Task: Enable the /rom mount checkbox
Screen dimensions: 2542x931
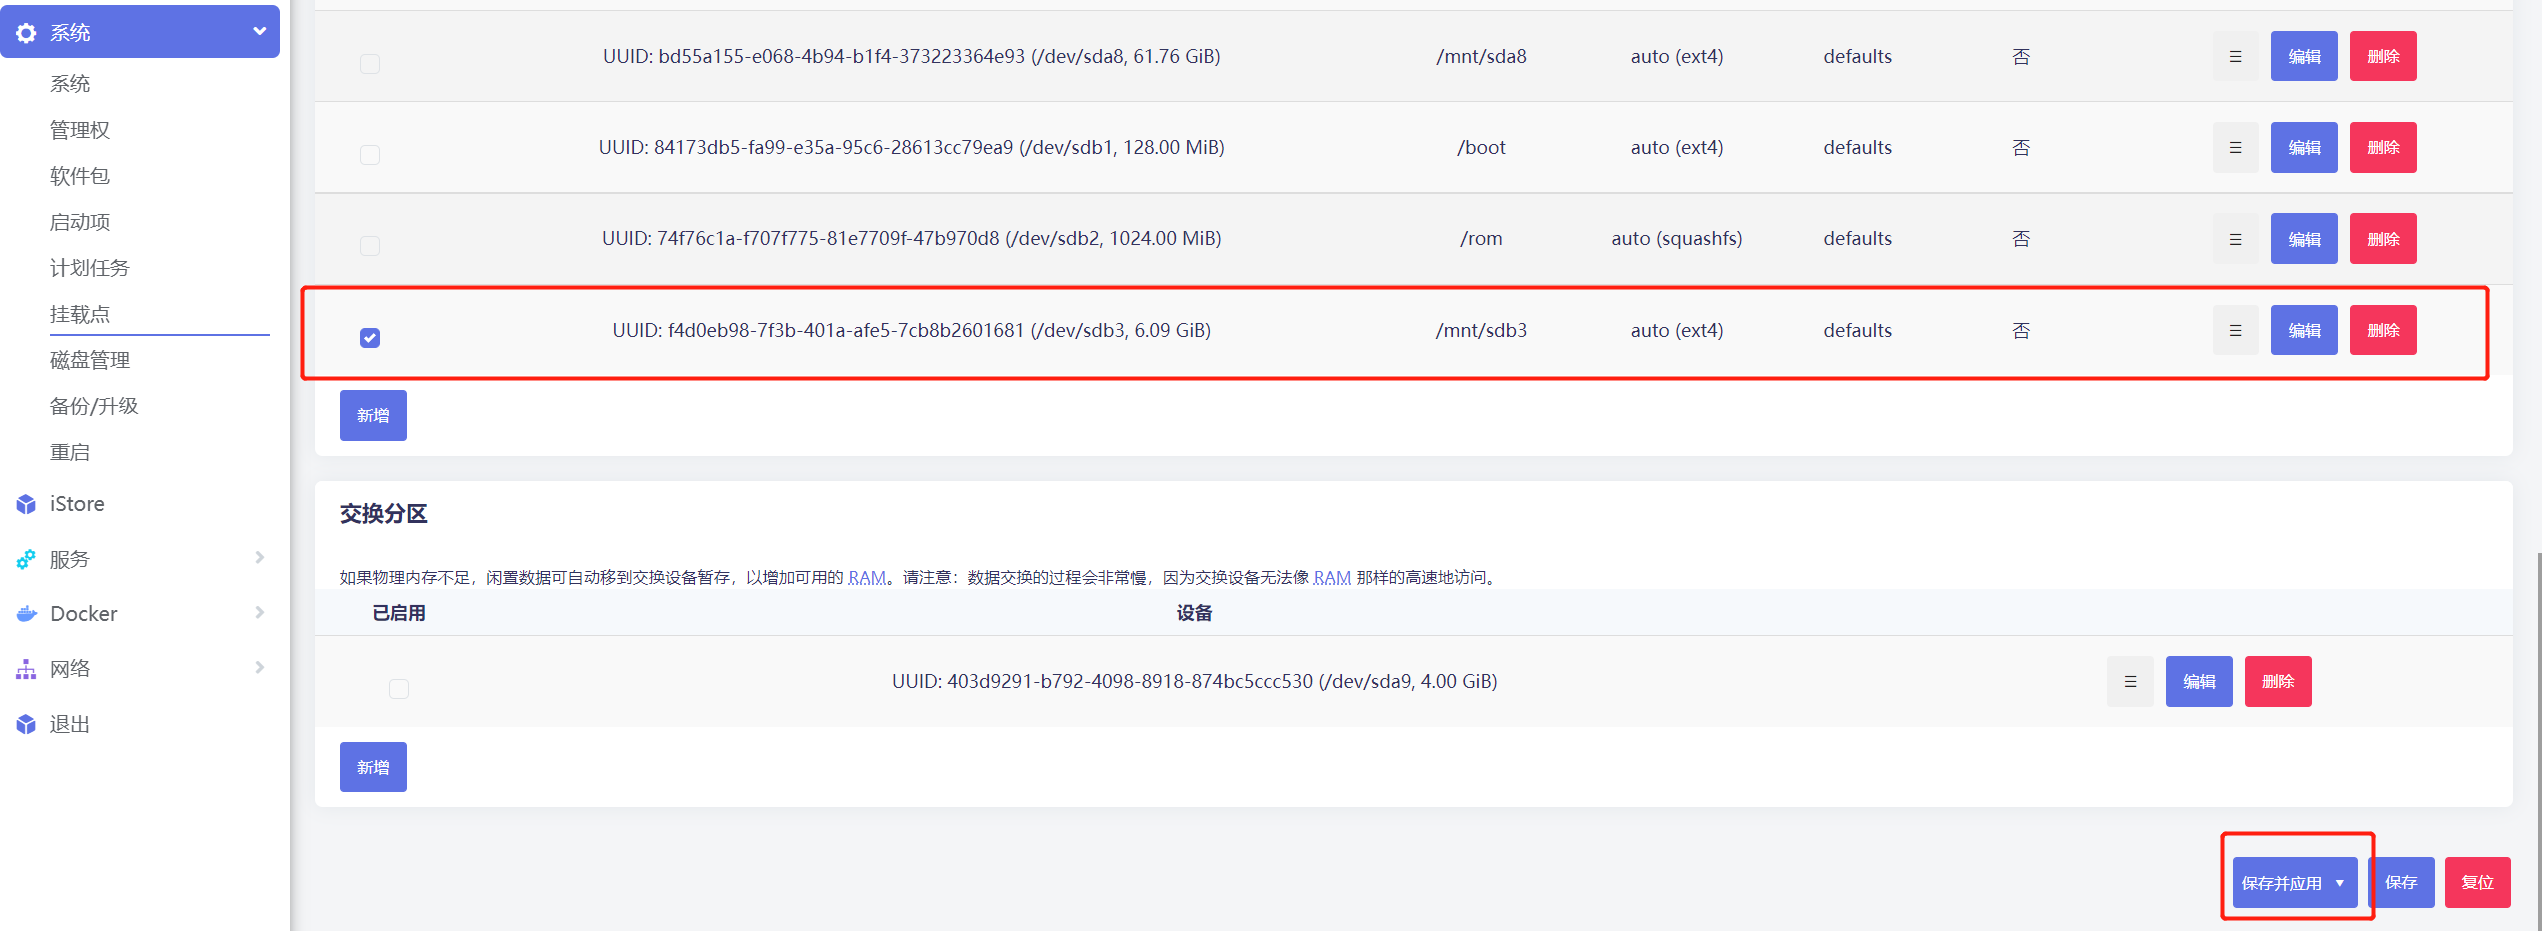Action: 370,246
